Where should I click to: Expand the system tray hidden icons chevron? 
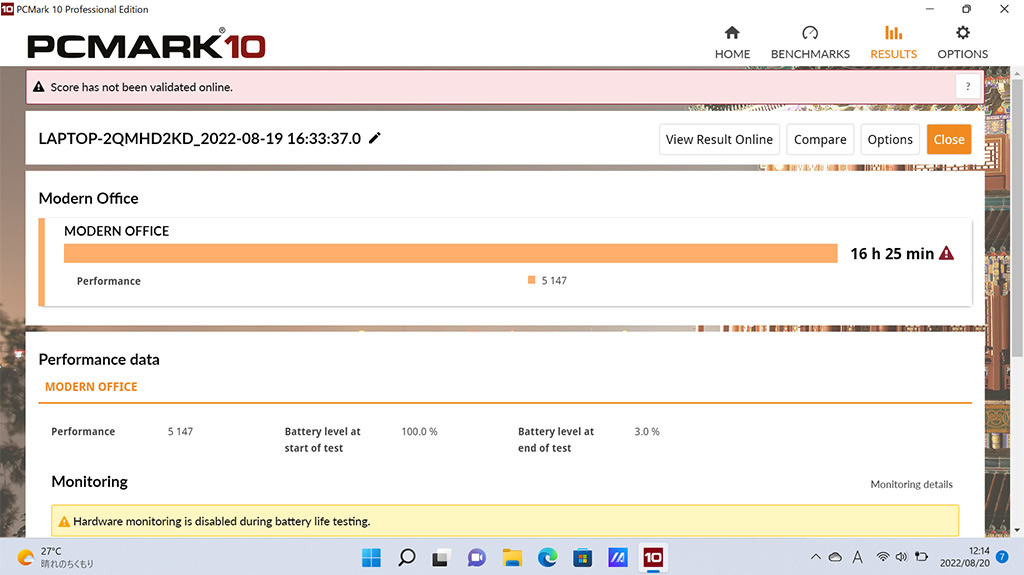pyautogui.click(x=816, y=557)
